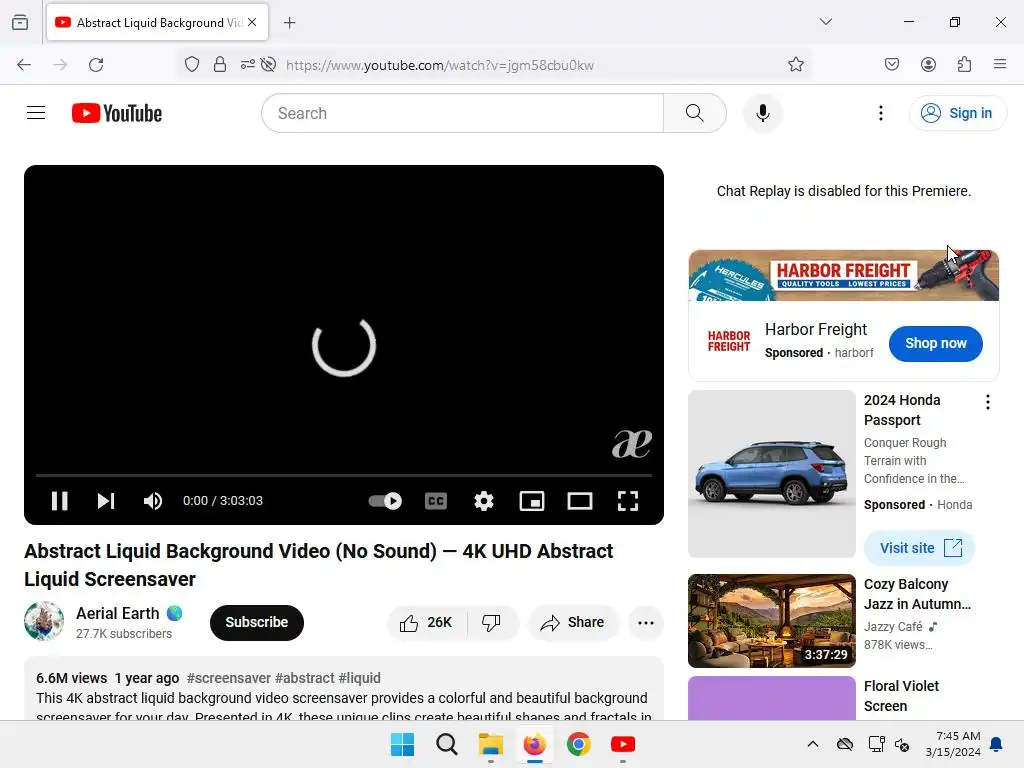Viewport: 1024px width, 768px height.
Task: Open Chrome from taskbar
Action: click(x=579, y=744)
